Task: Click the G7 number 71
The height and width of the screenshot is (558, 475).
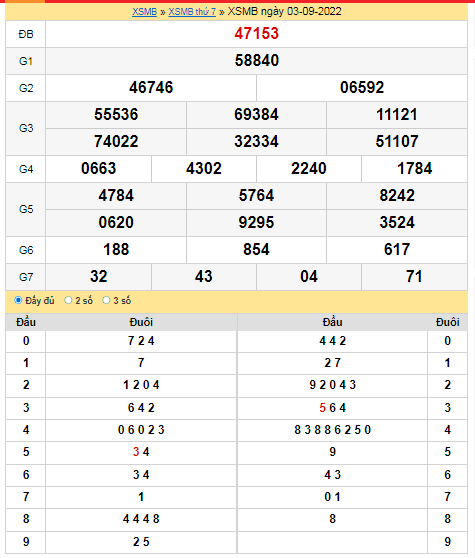Action: (415, 277)
